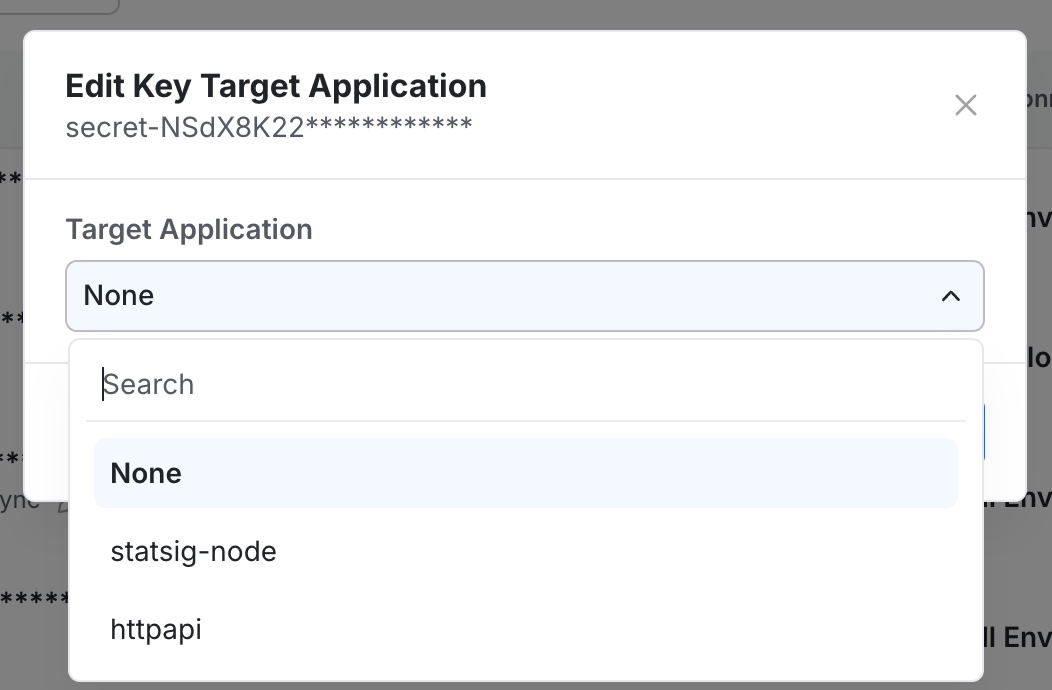Click the Target Application field label
Image resolution: width=1052 pixels, height=690 pixels.
pos(189,229)
